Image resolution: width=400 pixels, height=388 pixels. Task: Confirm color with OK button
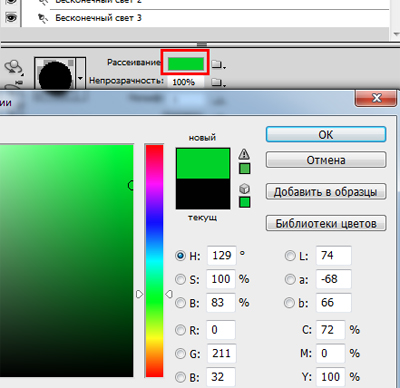(x=326, y=135)
